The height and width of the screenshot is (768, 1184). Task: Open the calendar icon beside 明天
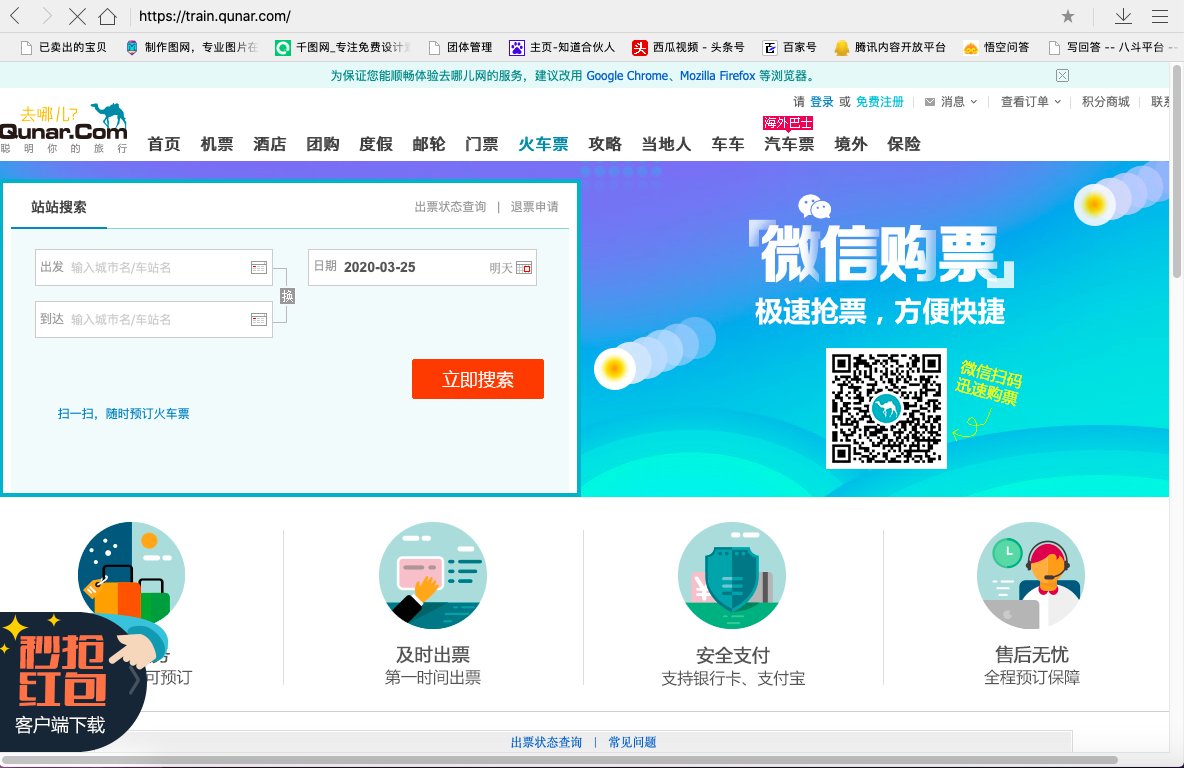tap(524, 267)
